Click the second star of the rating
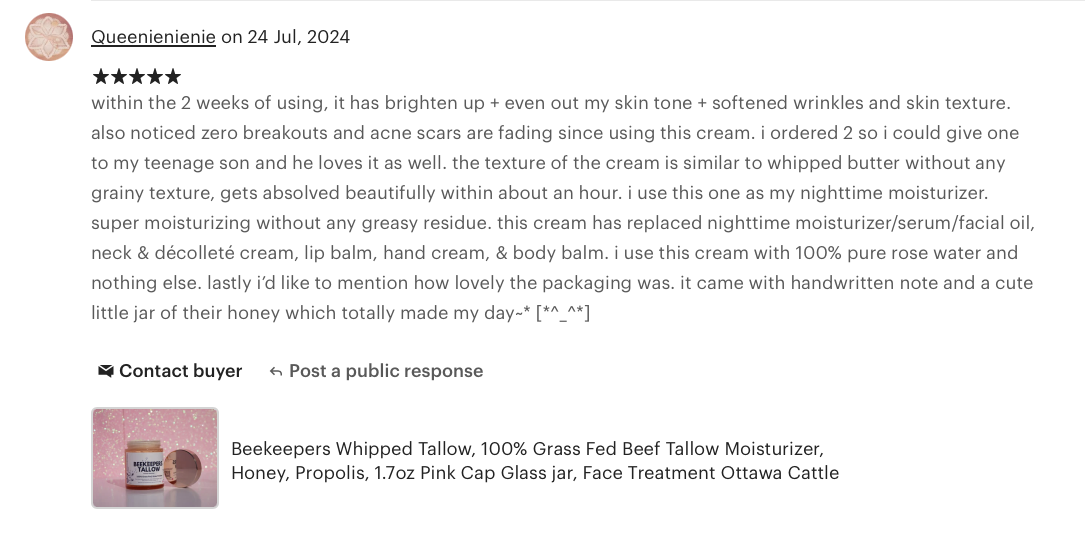The image size is (1085, 551). click(x=118, y=76)
